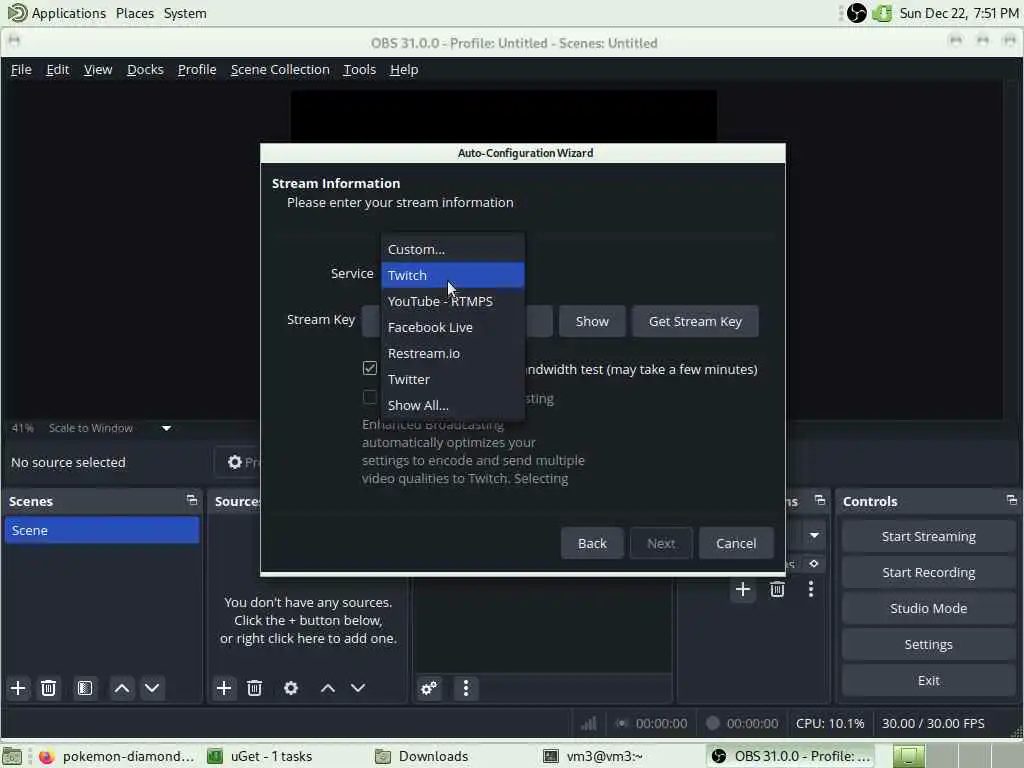Open System menu in top panel
This screenshot has width=1024, height=768.
click(185, 12)
